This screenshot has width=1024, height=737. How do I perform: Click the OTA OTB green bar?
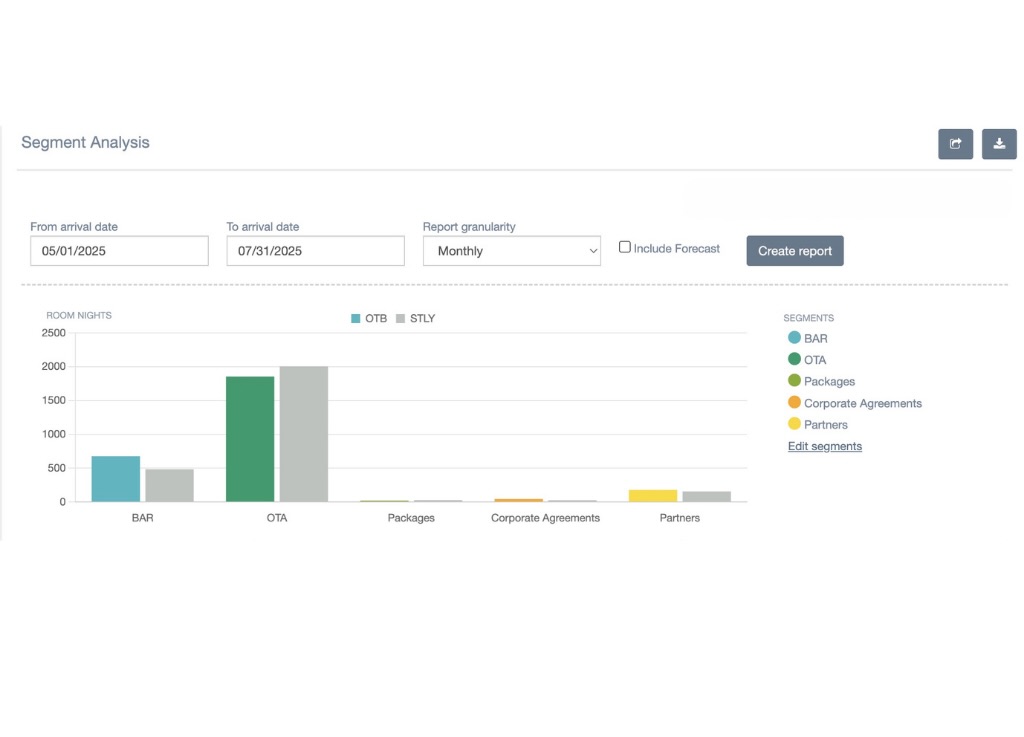tap(250, 439)
